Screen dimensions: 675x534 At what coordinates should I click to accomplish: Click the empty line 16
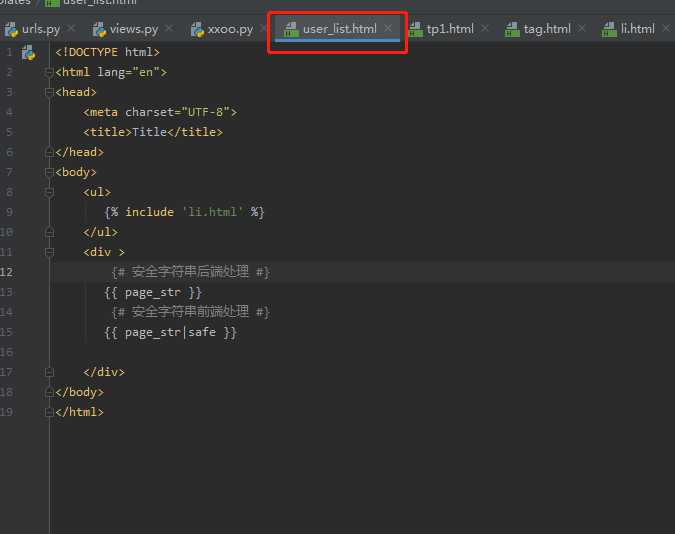362,352
